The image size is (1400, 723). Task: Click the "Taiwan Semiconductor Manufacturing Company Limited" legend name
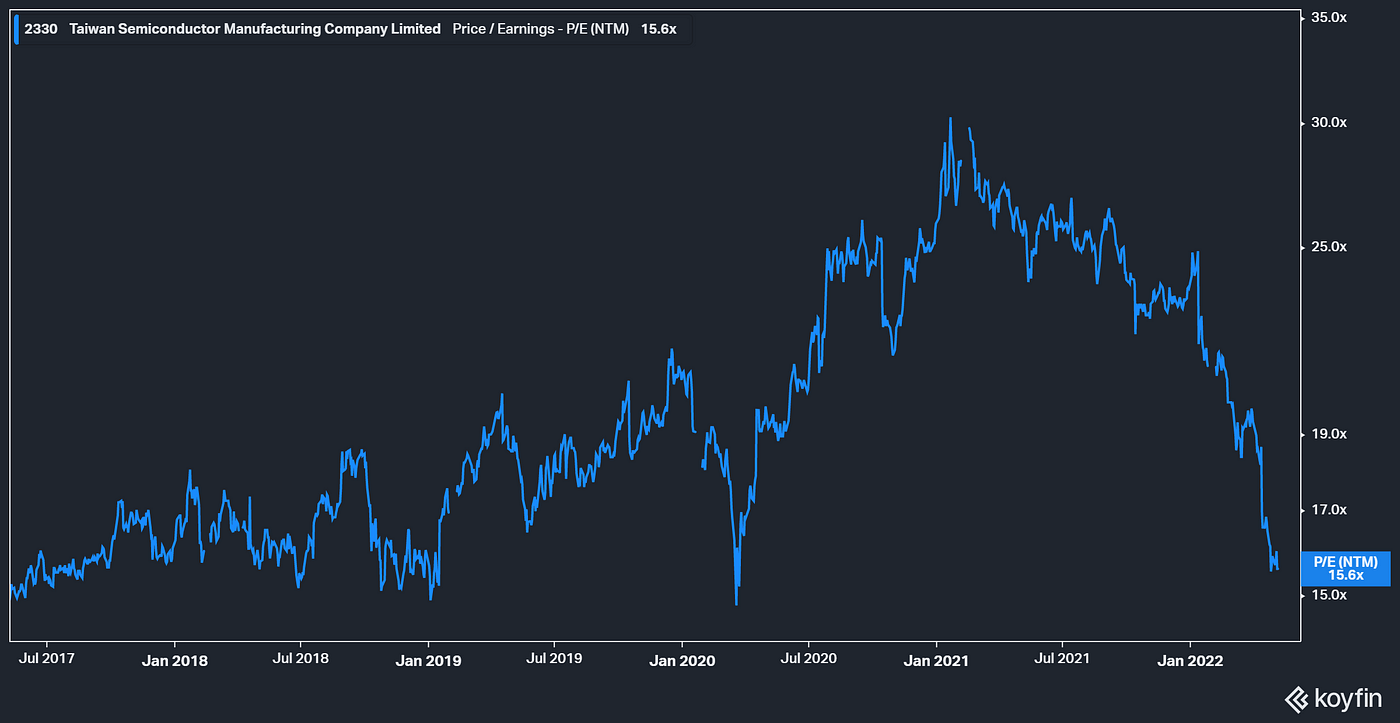255,29
